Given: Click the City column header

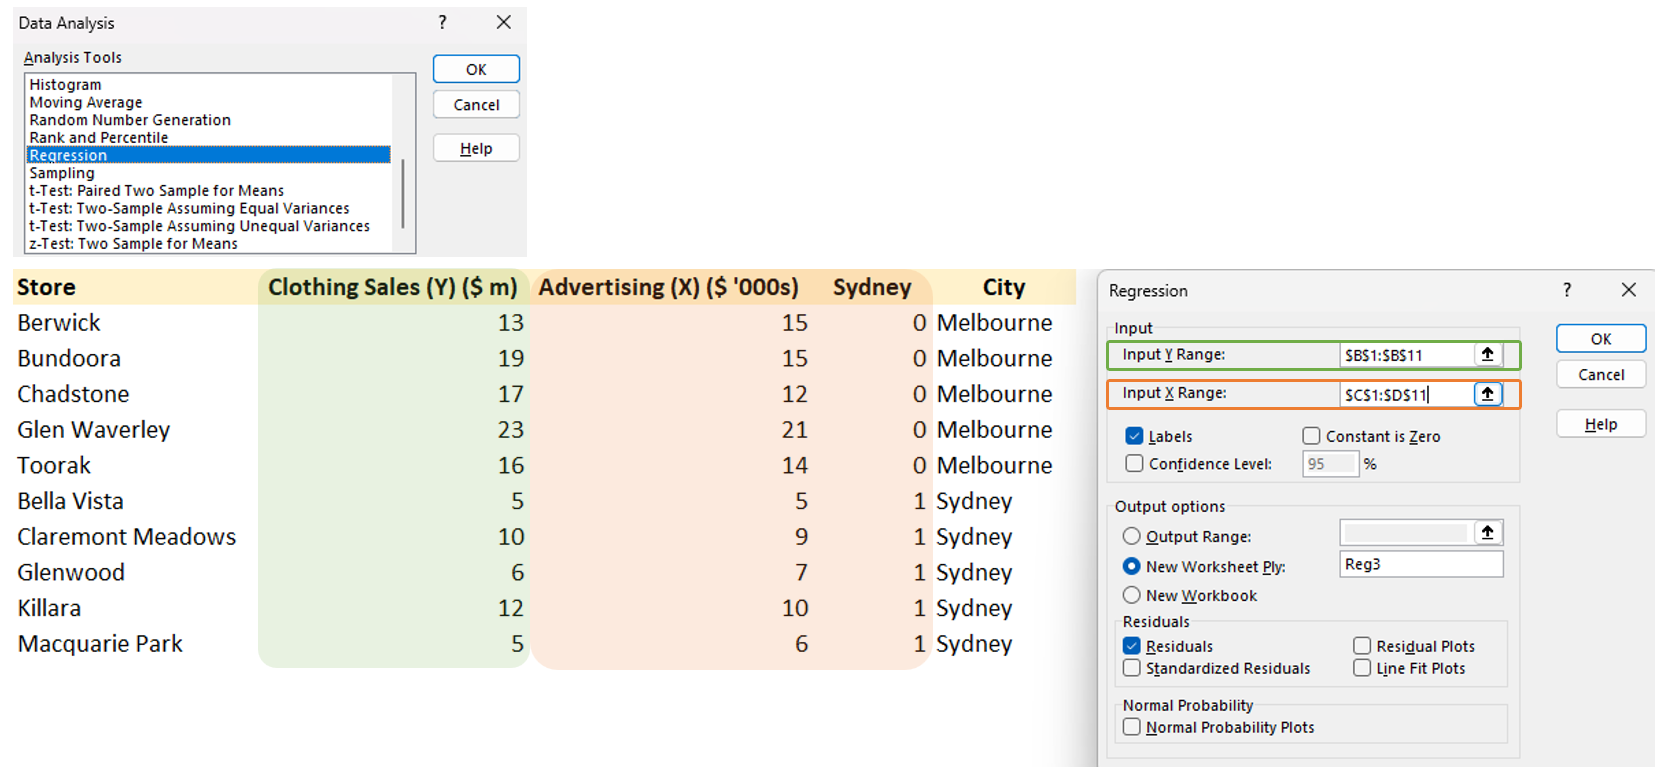Looking at the screenshot, I should coord(1004,287).
